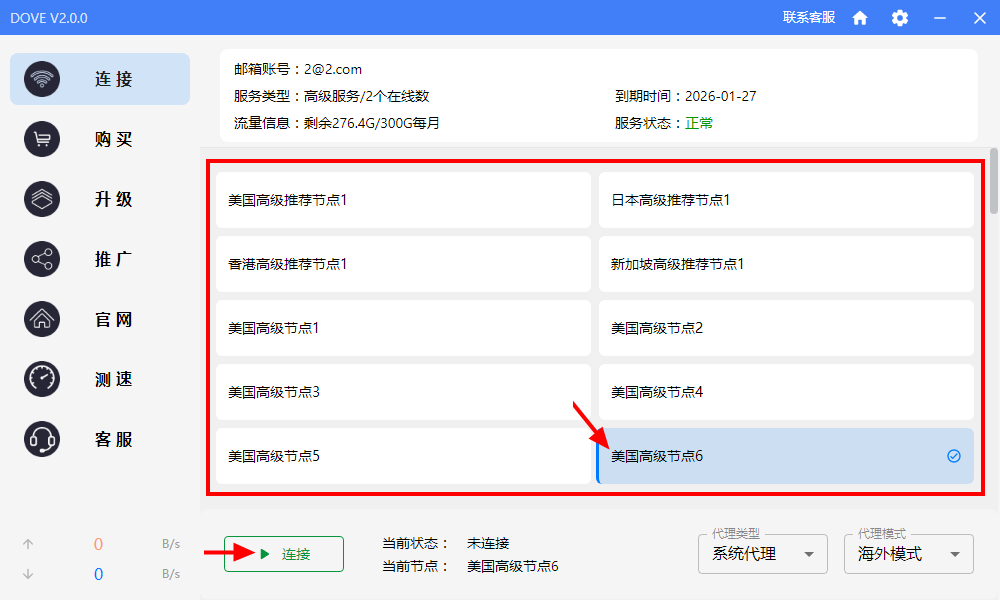Click the shopping cart purchase icon
This screenshot has height=600, width=1000.
tap(42, 139)
